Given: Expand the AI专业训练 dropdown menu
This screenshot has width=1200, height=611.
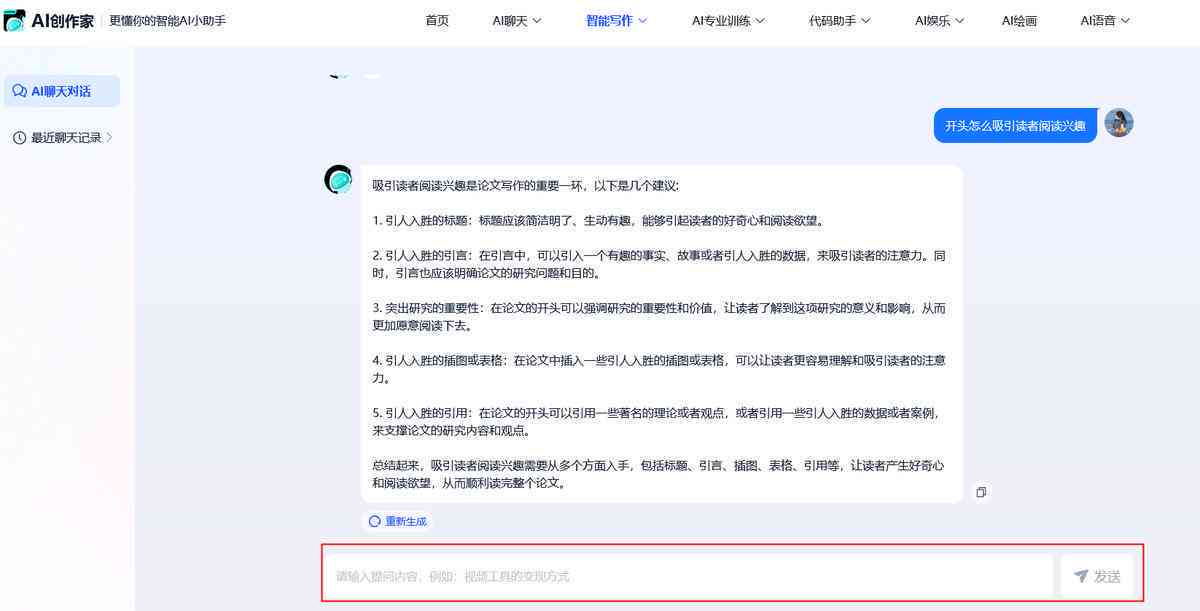Looking at the screenshot, I should click(x=728, y=20).
